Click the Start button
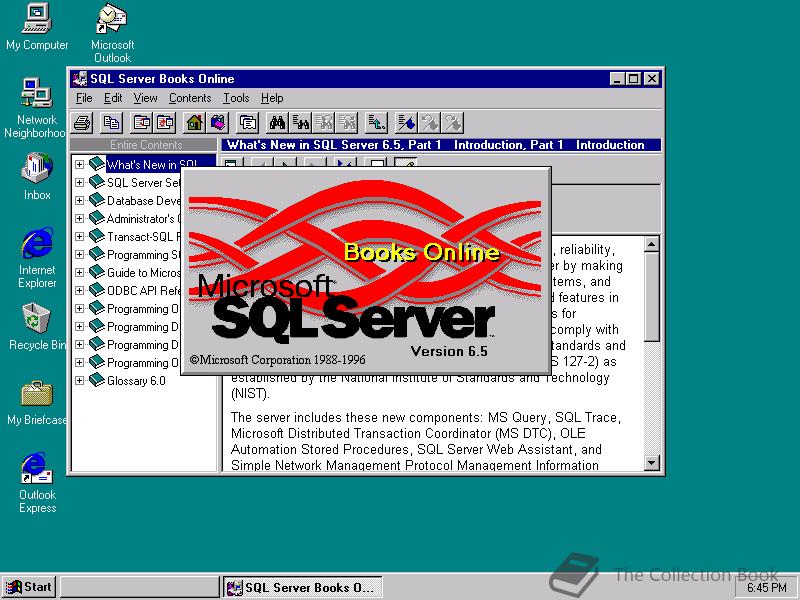The width and height of the screenshot is (800, 600). tap(29, 587)
